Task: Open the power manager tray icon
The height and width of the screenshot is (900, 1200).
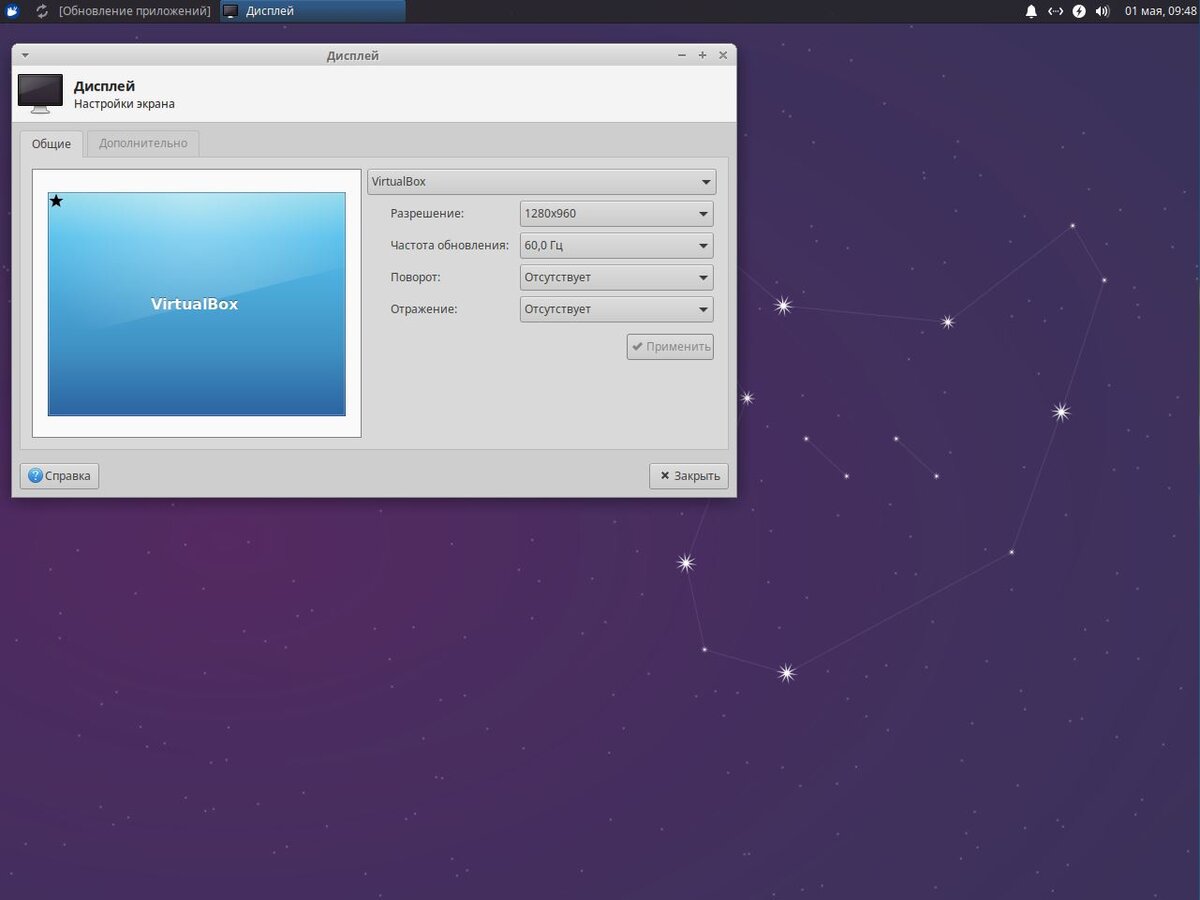Action: click(1079, 11)
